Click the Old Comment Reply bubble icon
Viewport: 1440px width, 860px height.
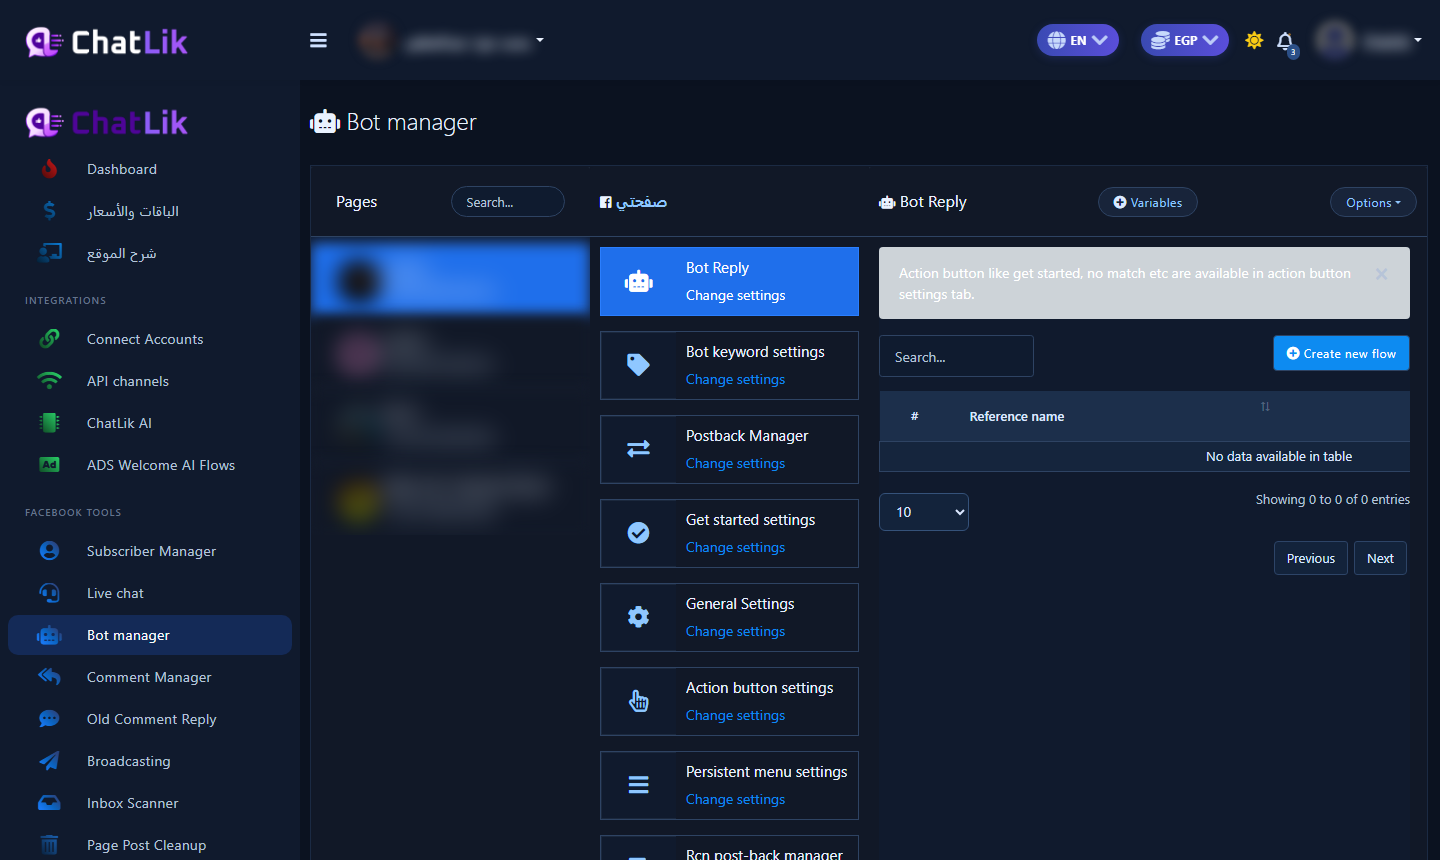coord(49,719)
